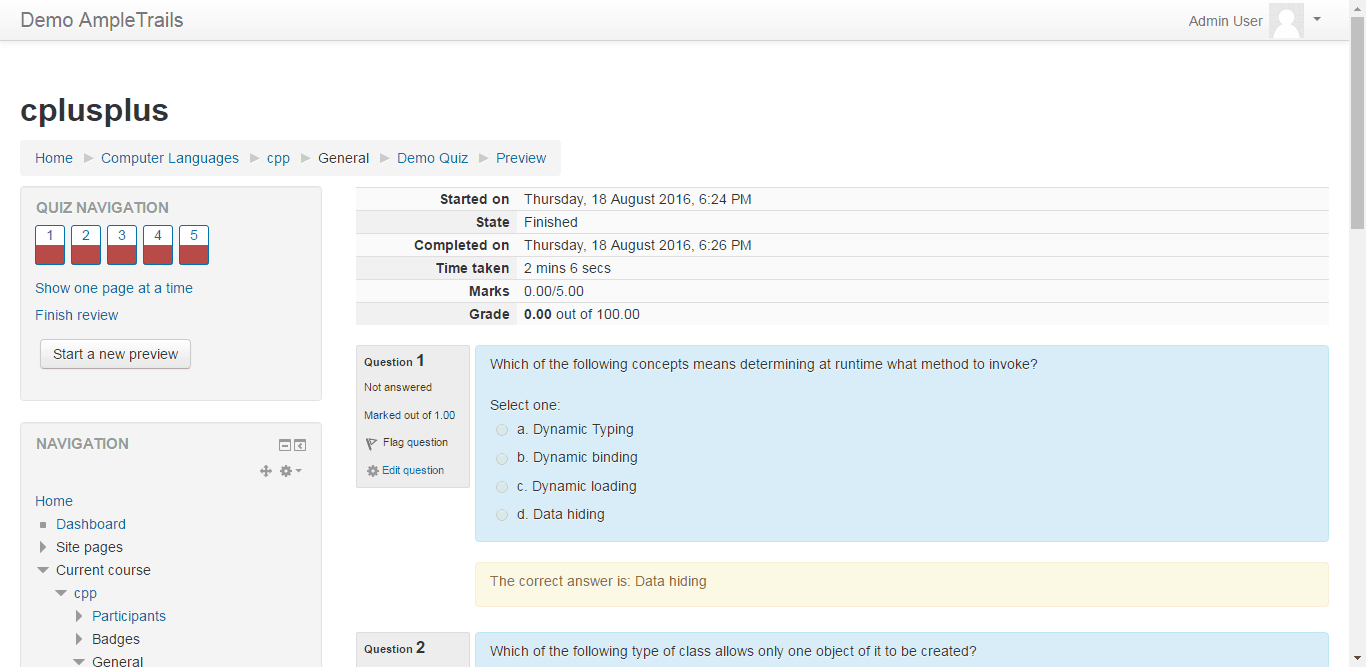Select option a. Dynamic Typing
The height and width of the screenshot is (667, 1366).
point(502,430)
